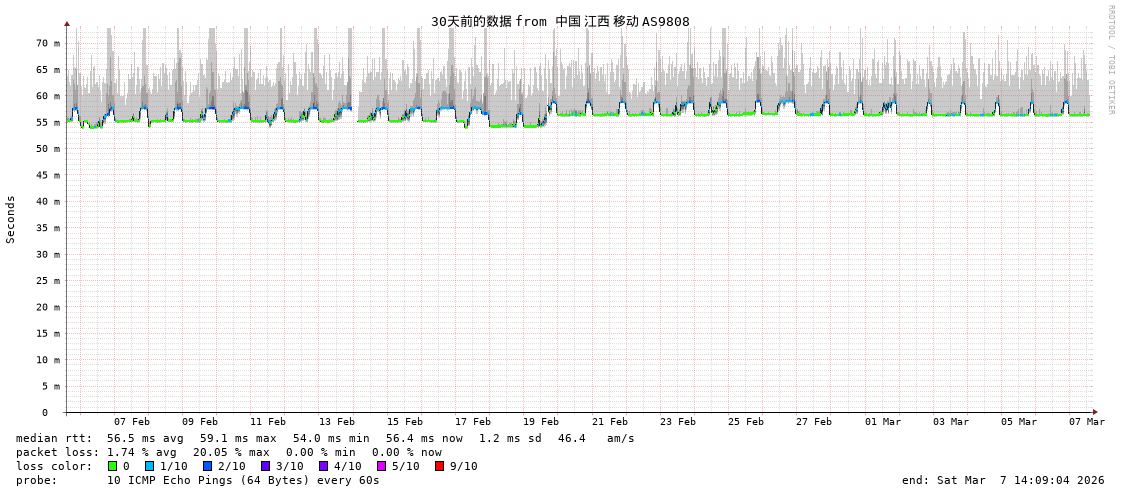
Task: Click the x-axis arrowhead at right end
Action: [x=1095, y=412]
